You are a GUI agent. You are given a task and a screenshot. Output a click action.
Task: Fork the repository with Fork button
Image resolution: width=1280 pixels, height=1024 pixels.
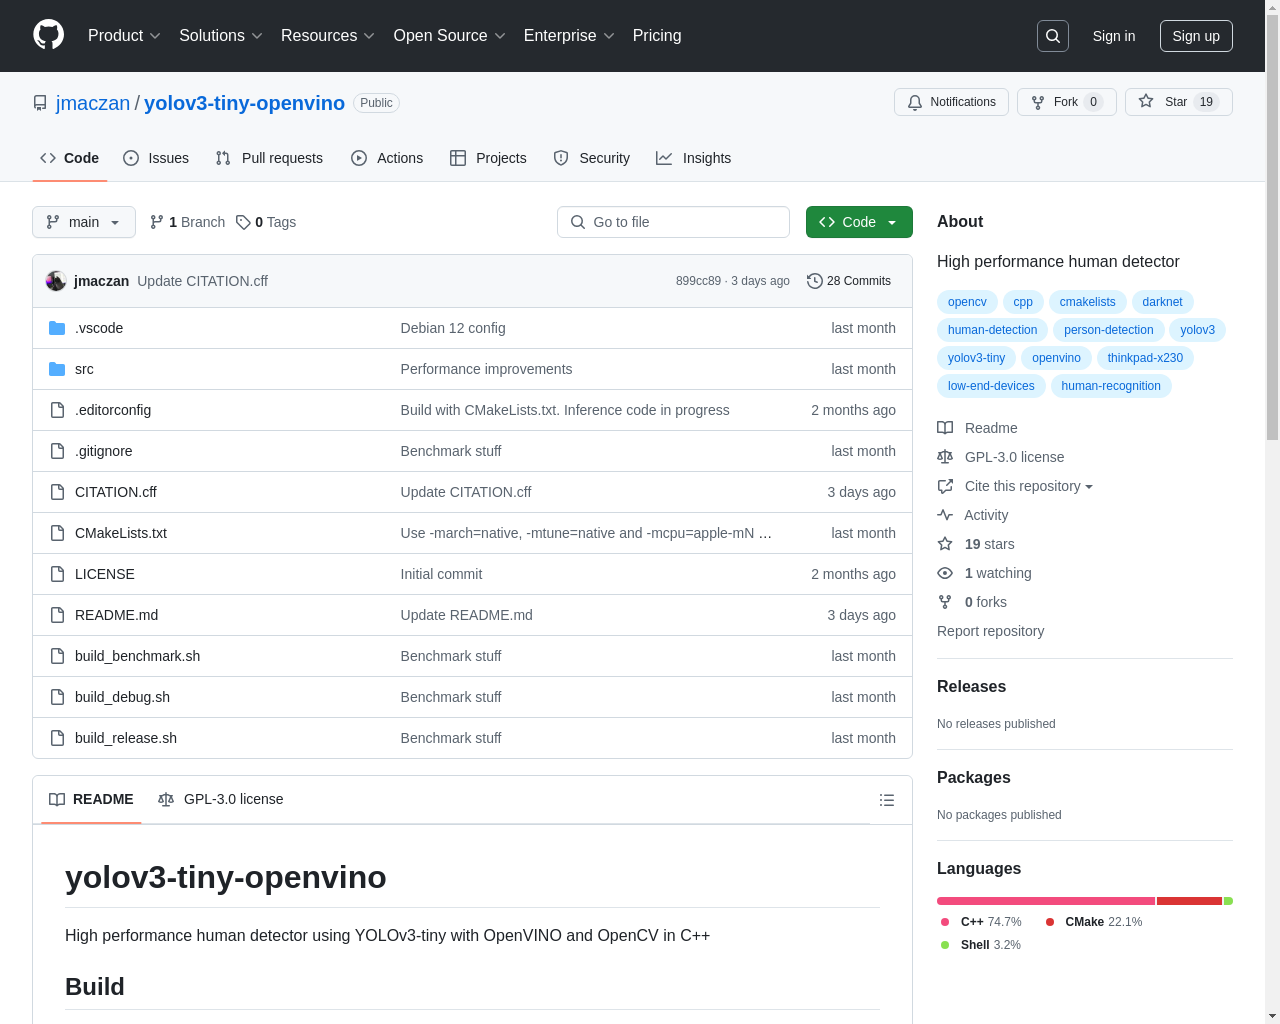pos(1066,102)
